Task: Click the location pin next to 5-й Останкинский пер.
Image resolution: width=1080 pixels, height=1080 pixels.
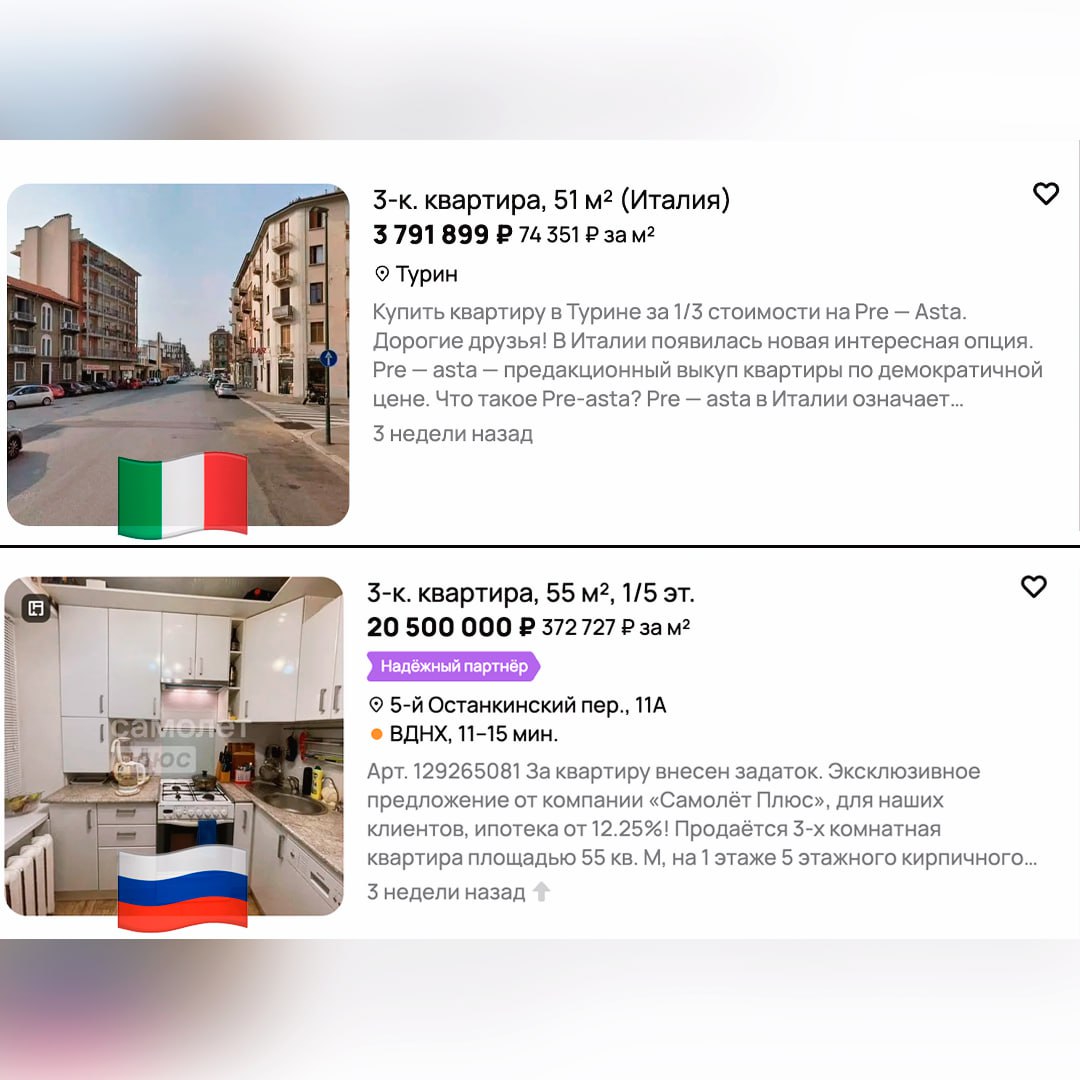Action: click(x=376, y=705)
